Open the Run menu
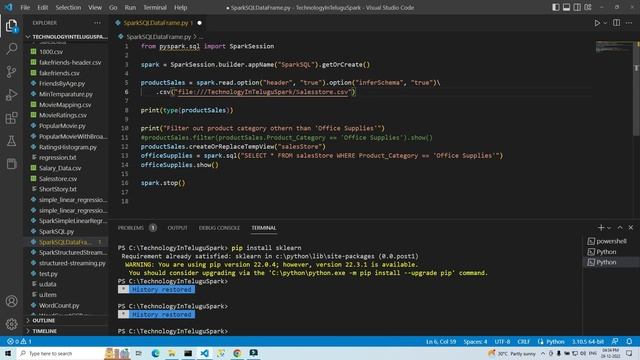 point(130,7)
